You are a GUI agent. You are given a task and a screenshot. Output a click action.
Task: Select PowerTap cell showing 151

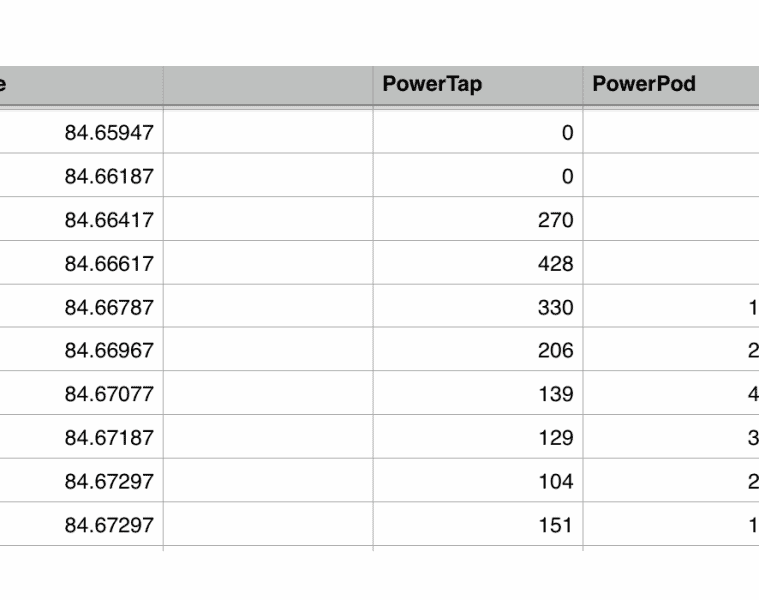[477, 525]
